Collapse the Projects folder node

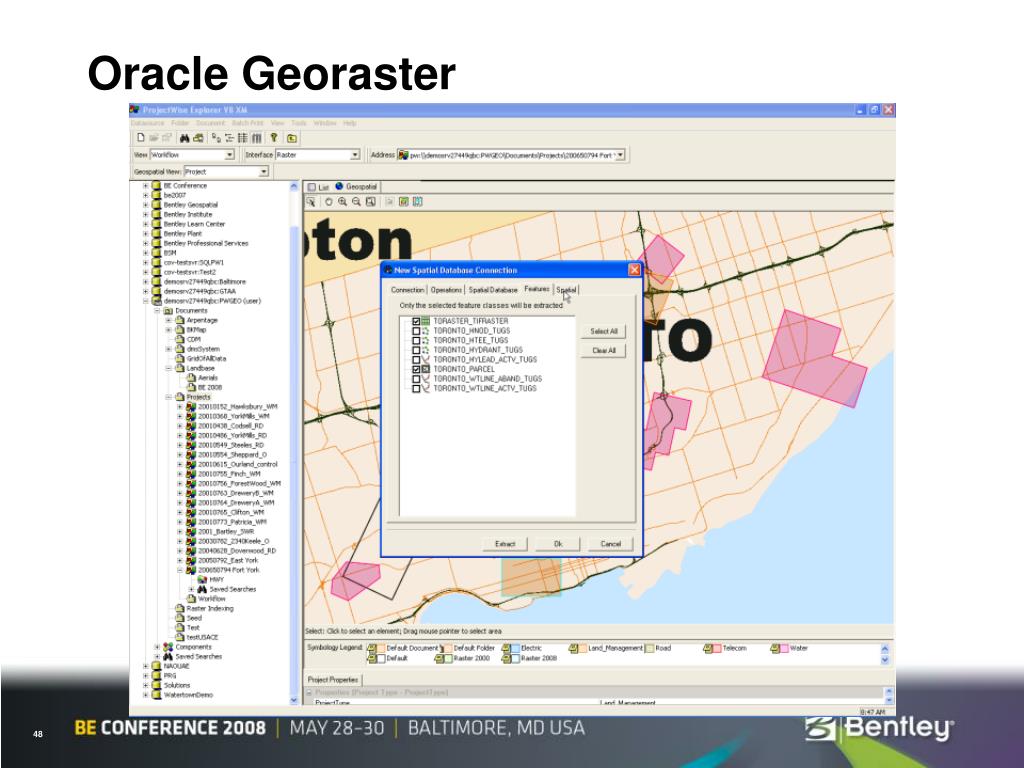168,397
